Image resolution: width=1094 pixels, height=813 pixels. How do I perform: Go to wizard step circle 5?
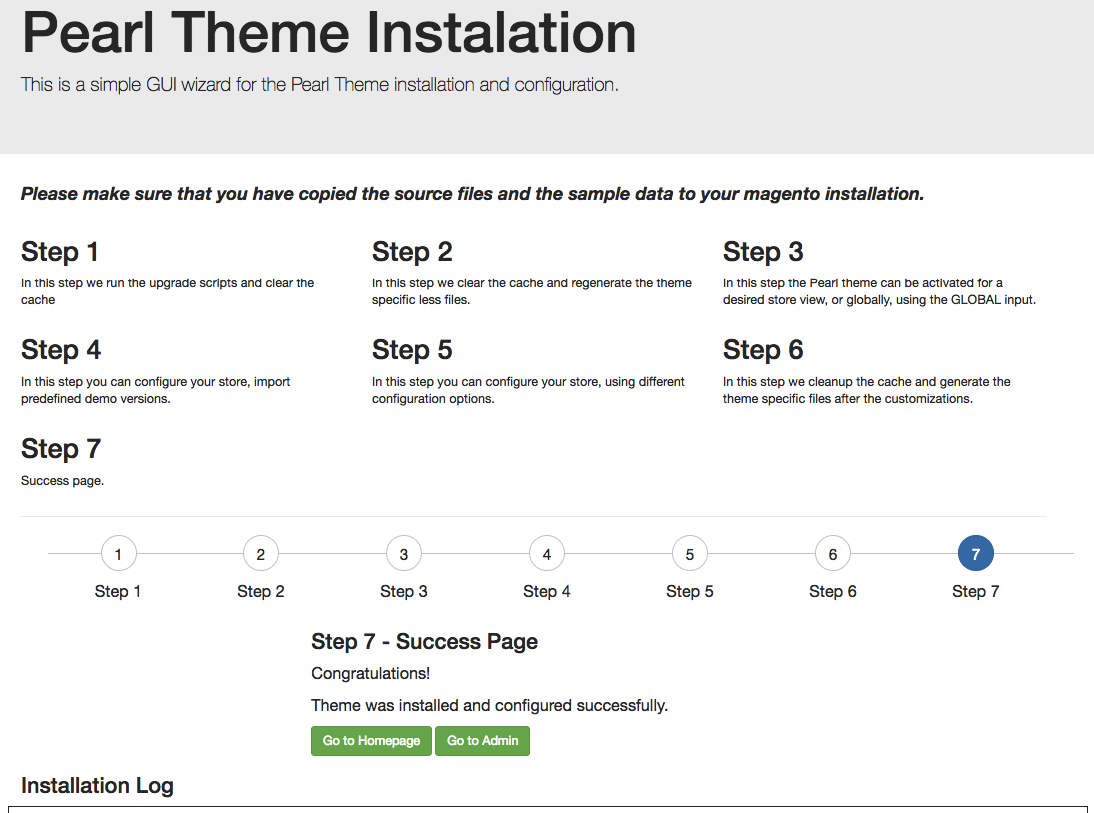pyautogui.click(x=690, y=554)
